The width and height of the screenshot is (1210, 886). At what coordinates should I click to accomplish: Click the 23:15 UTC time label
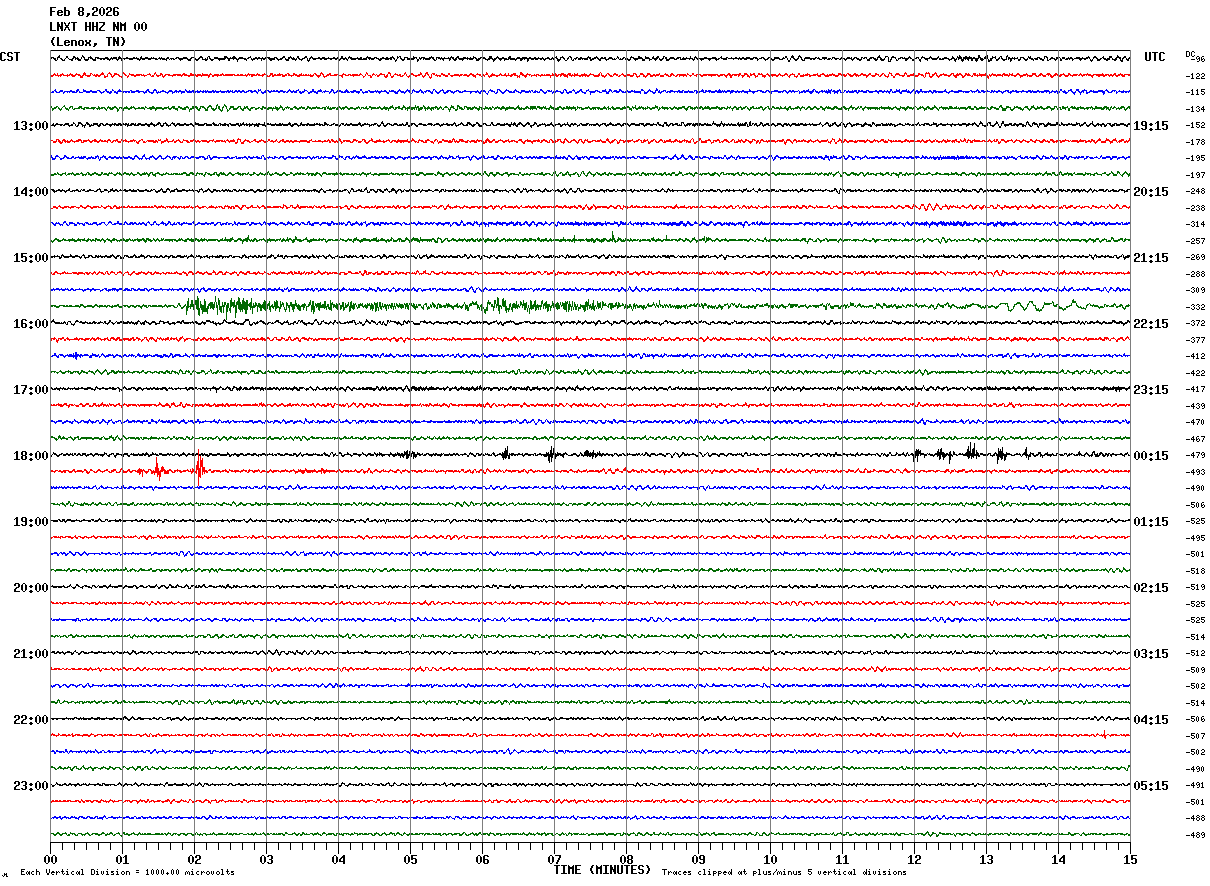1151,390
